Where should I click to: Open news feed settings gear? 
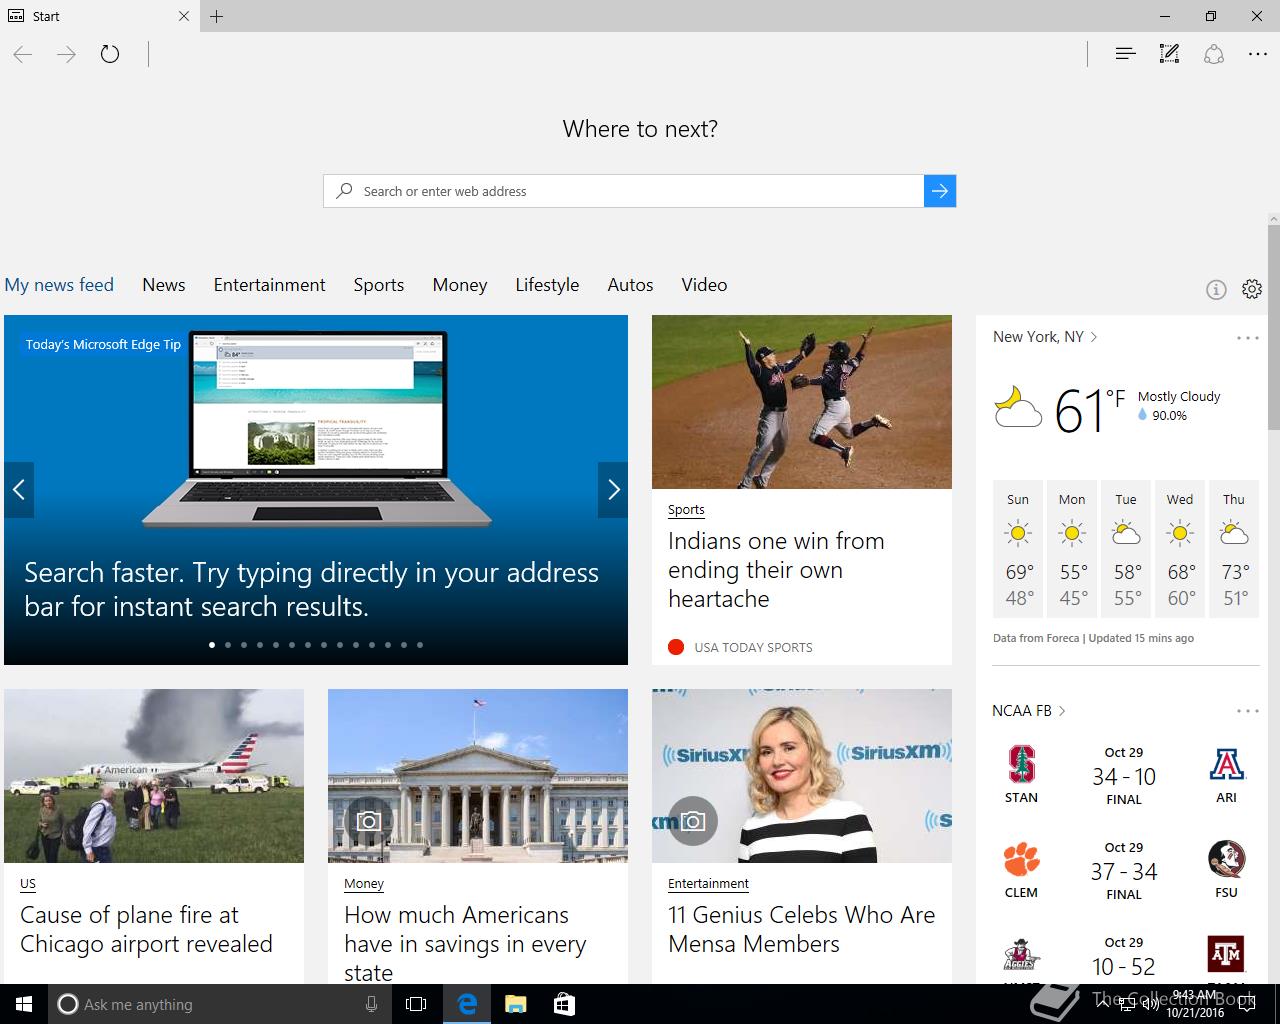(1252, 289)
